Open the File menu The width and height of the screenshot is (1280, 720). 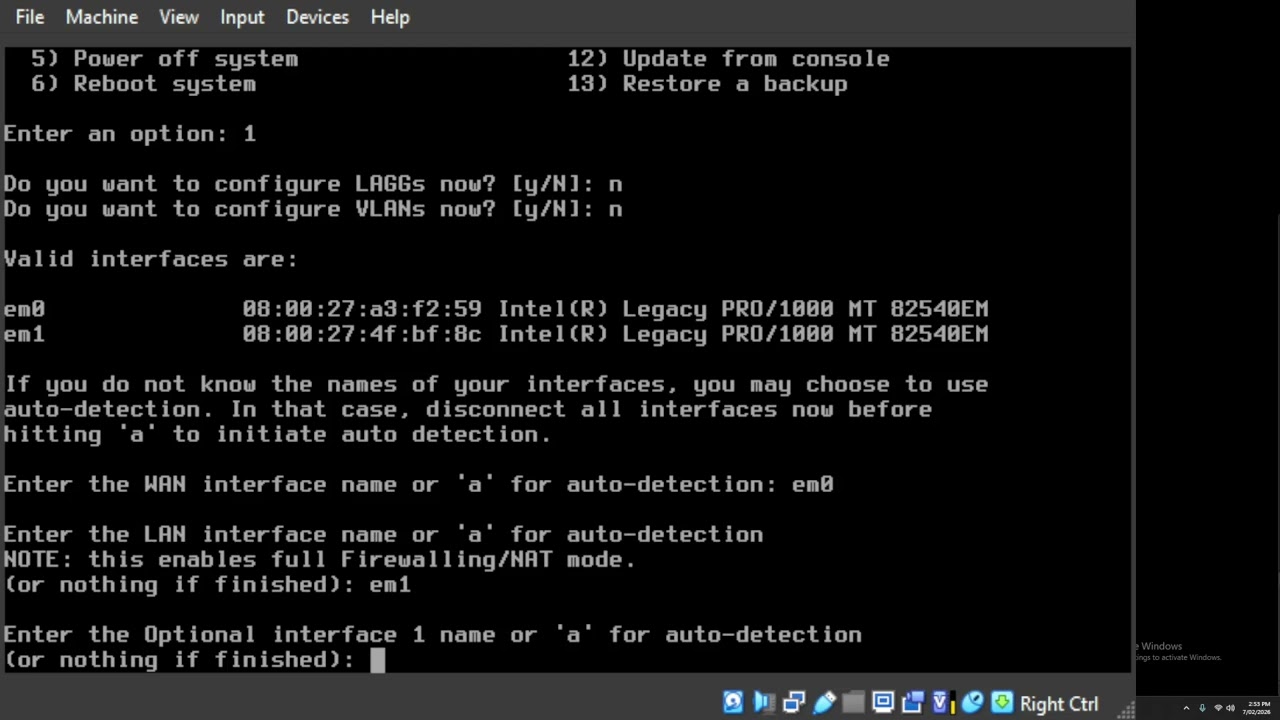click(x=30, y=17)
